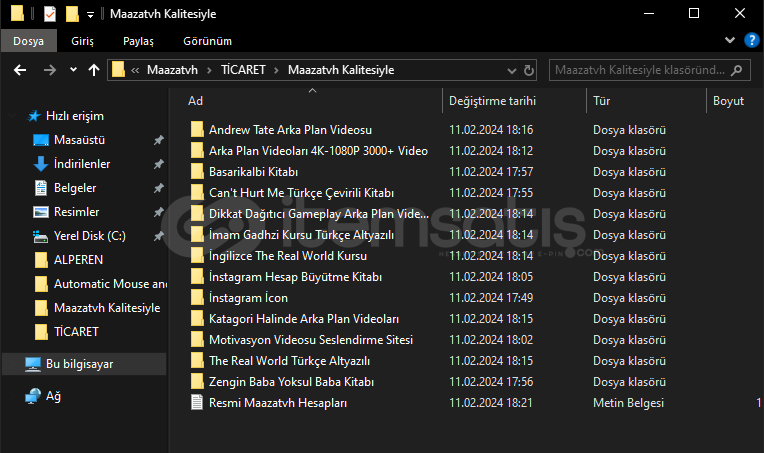This screenshot has height=453, width=764.
Task: Sort by Değiştirme tarihi column header
Action: tap(492, 101)
